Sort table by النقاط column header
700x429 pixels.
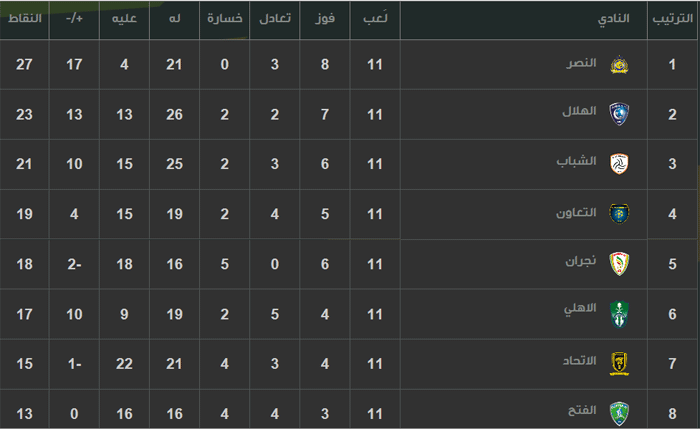point(25,18)
